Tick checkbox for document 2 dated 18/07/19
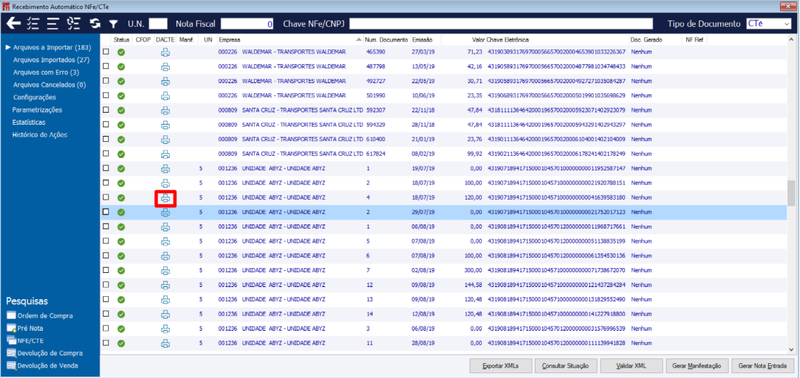 tap(106, 183)
